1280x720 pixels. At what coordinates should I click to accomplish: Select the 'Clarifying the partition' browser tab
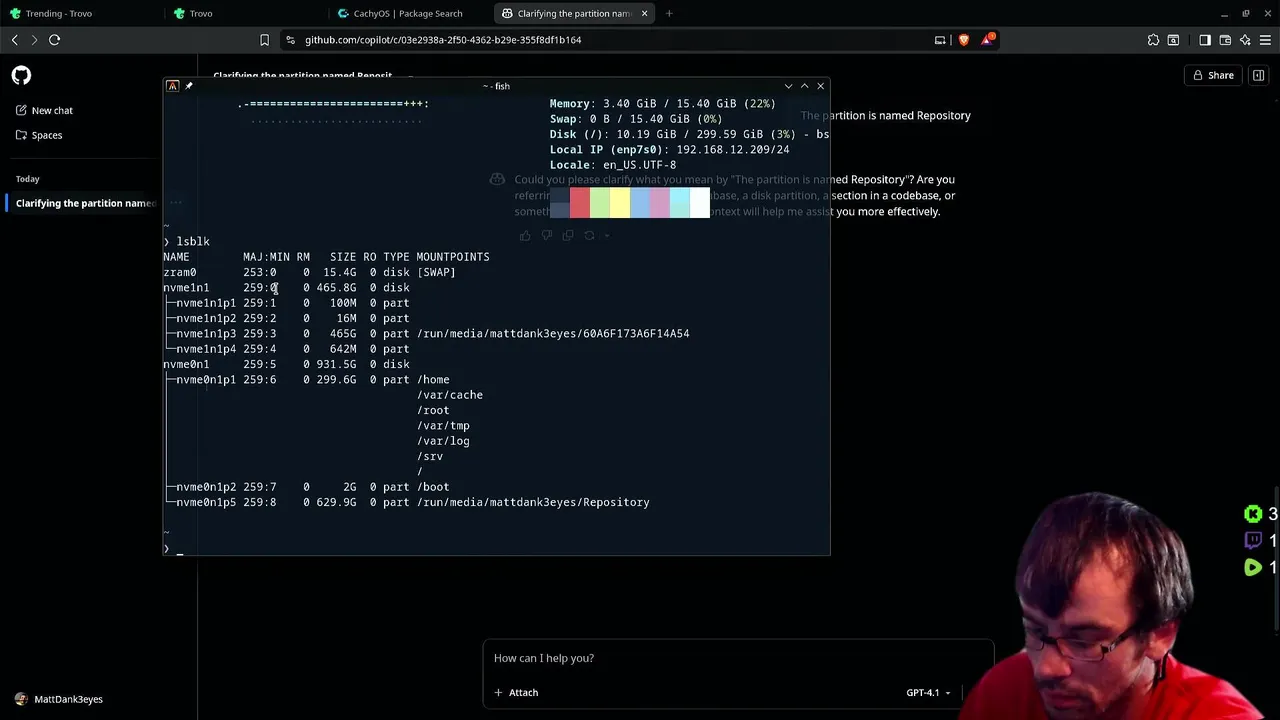pyautogui.click(x=572, y=13)
